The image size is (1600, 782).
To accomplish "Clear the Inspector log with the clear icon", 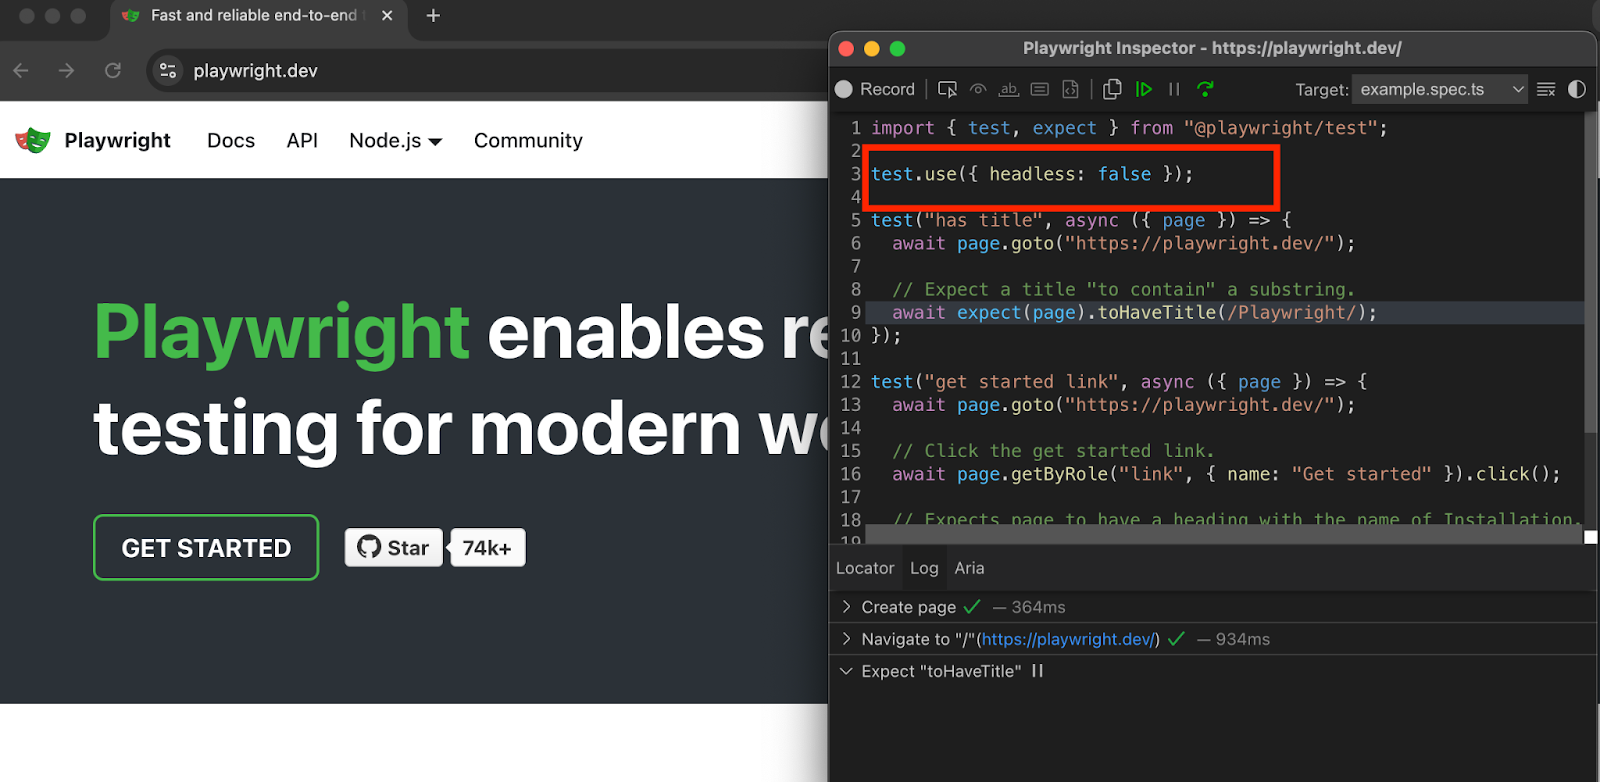I will tap(1546, 89).
